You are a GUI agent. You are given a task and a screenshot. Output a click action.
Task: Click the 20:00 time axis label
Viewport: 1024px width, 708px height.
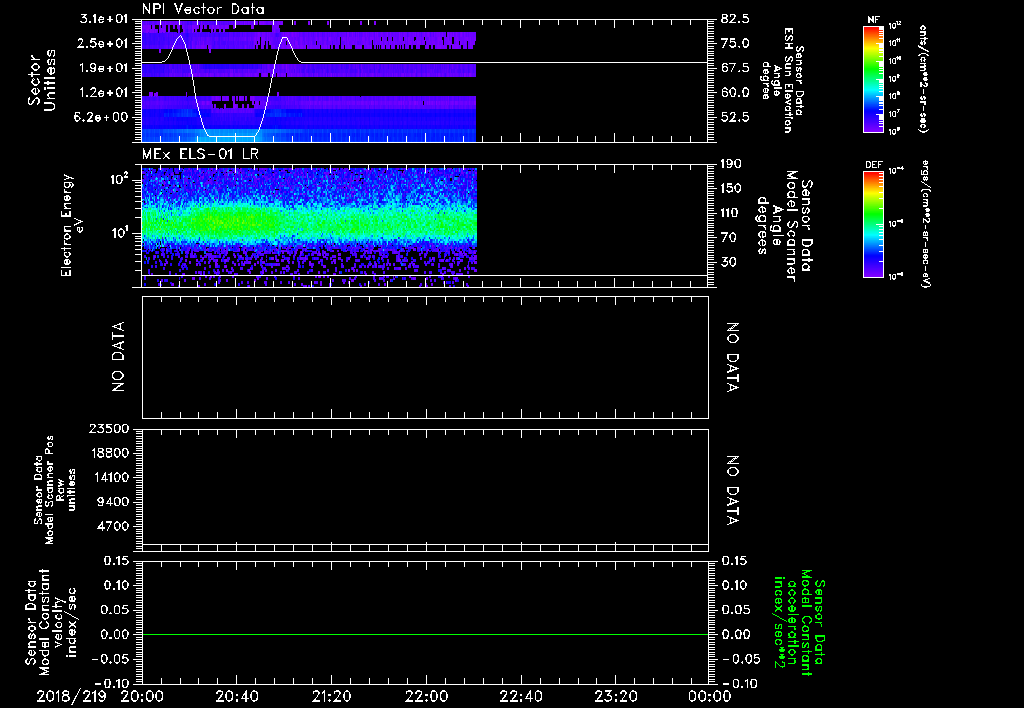click(x=142, y=696)
